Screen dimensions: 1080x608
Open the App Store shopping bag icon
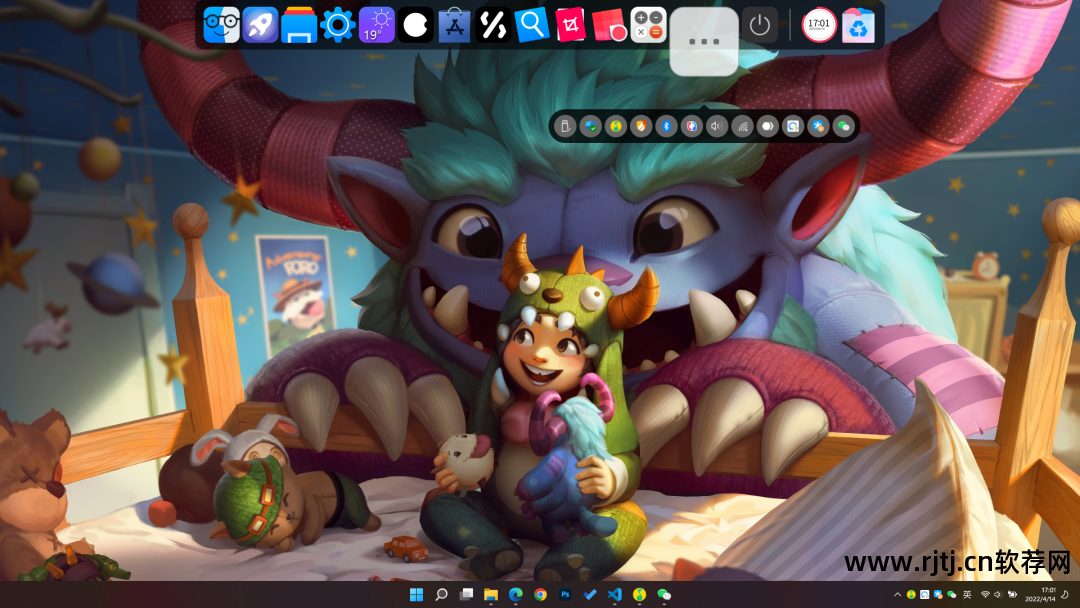point(454,25)
